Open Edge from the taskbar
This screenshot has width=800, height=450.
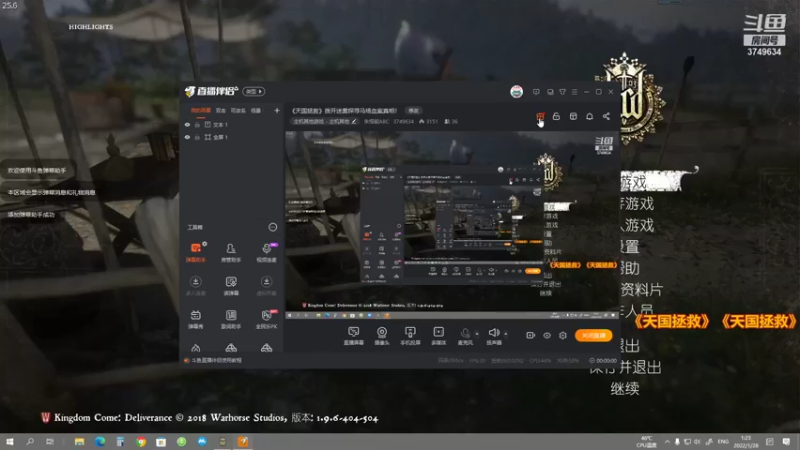99,441
